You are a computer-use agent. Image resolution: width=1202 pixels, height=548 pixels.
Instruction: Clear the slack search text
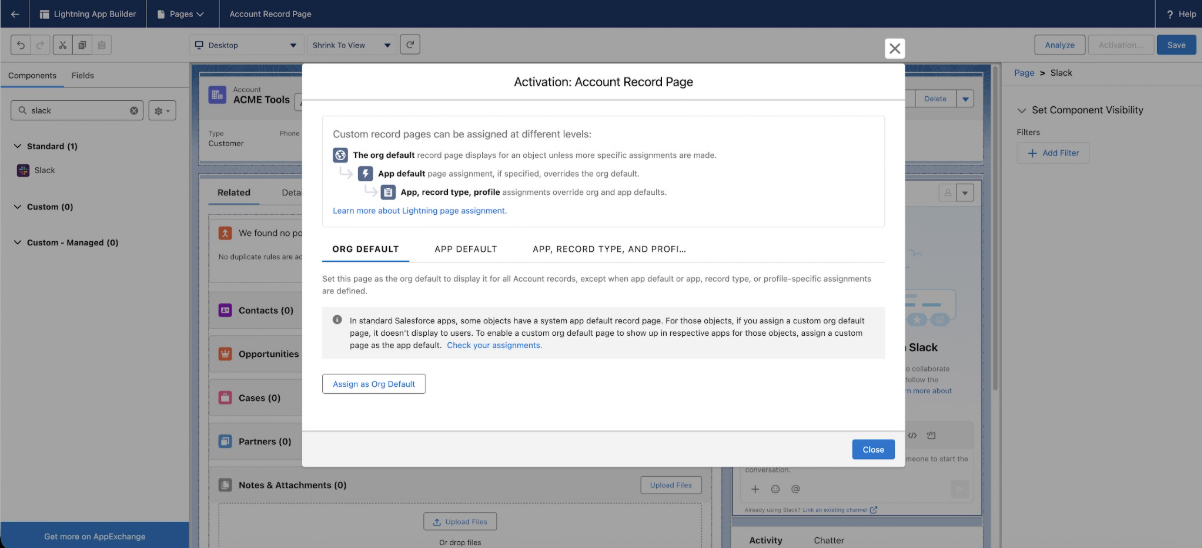(135, 111)
